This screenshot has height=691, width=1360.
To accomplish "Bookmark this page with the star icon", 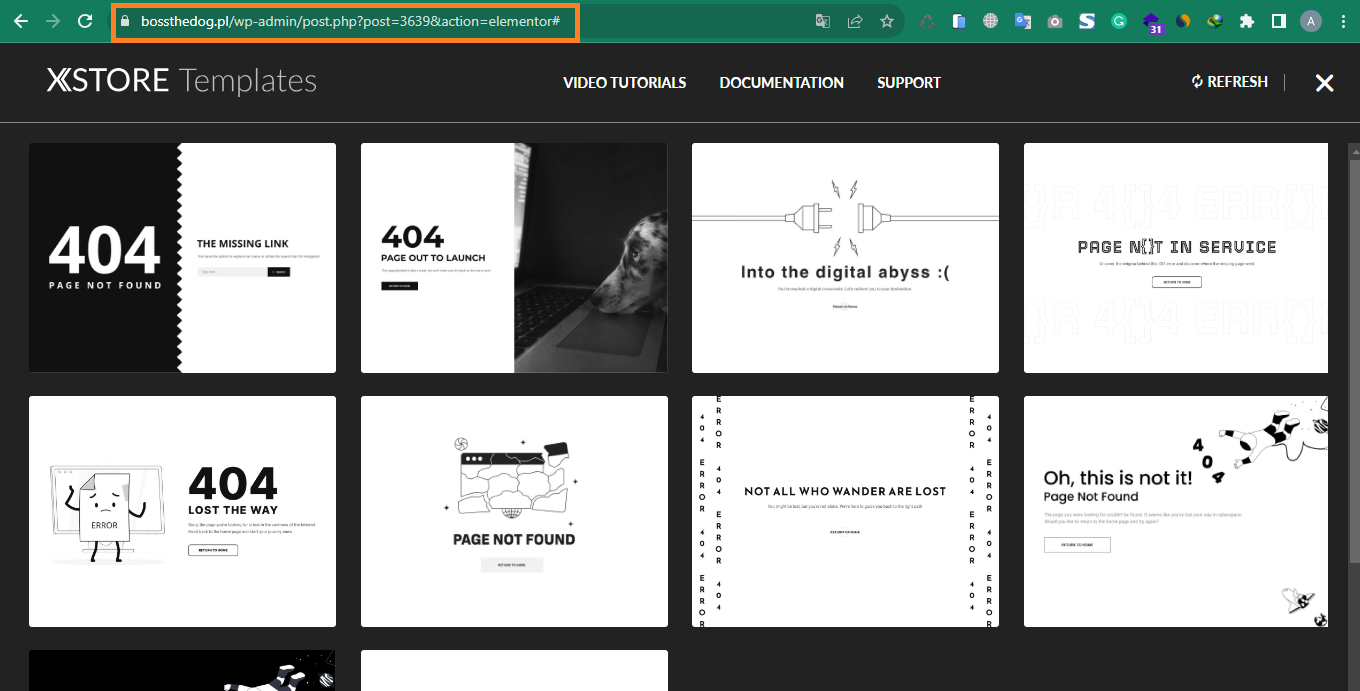I will tap(887, 21).
